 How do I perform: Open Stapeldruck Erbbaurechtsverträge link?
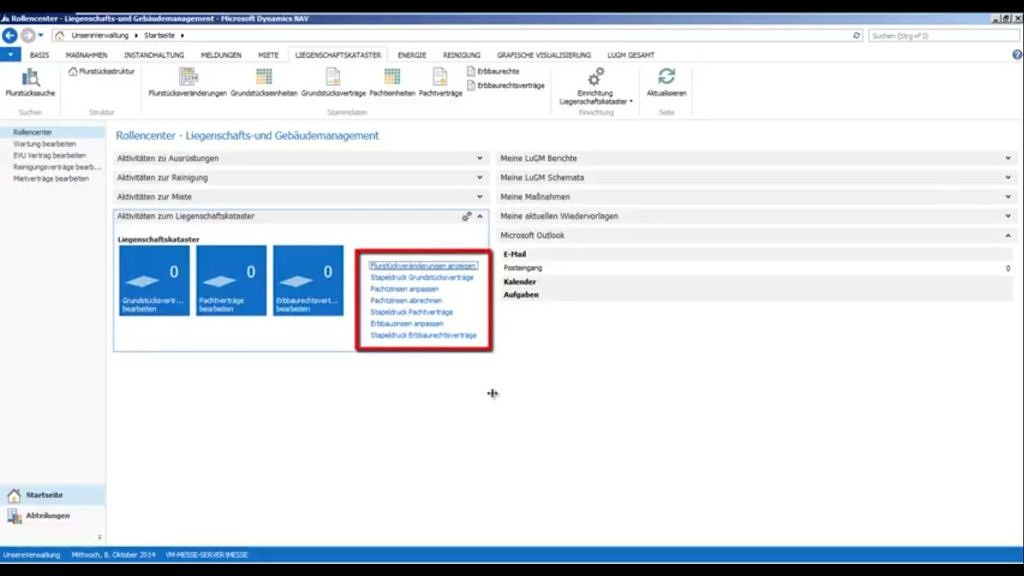click(x=423, y=336)
